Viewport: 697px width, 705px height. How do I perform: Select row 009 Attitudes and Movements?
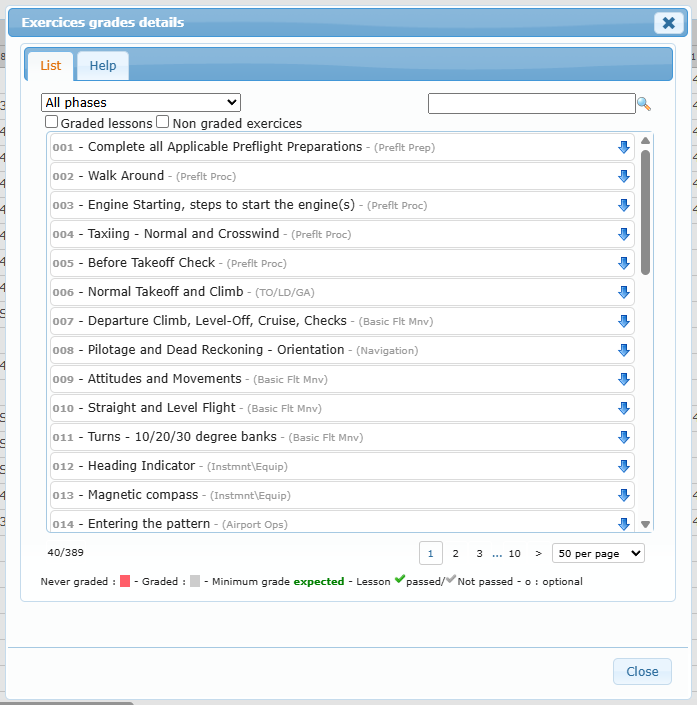342,379
